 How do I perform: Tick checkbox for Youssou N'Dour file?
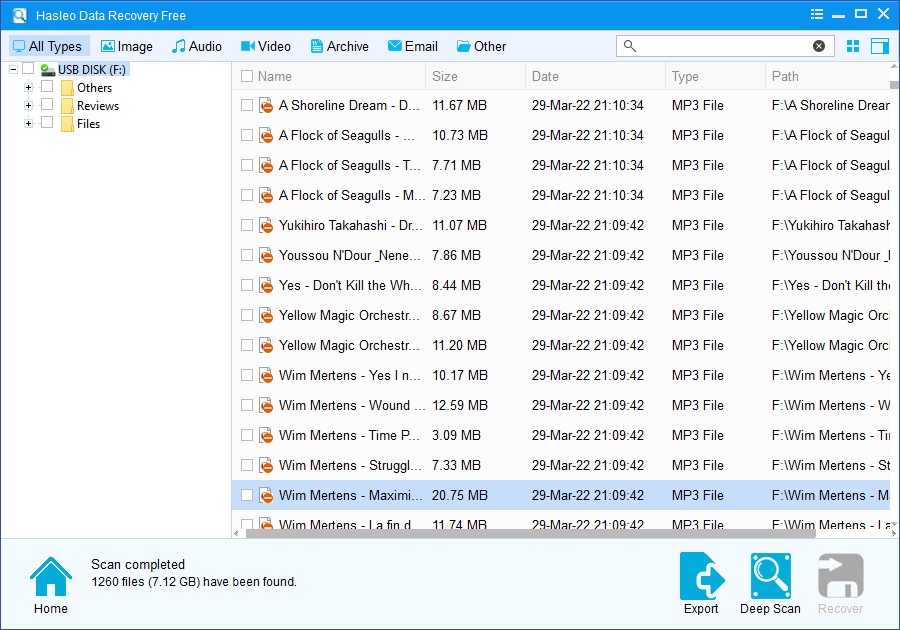tap(247, 255)
